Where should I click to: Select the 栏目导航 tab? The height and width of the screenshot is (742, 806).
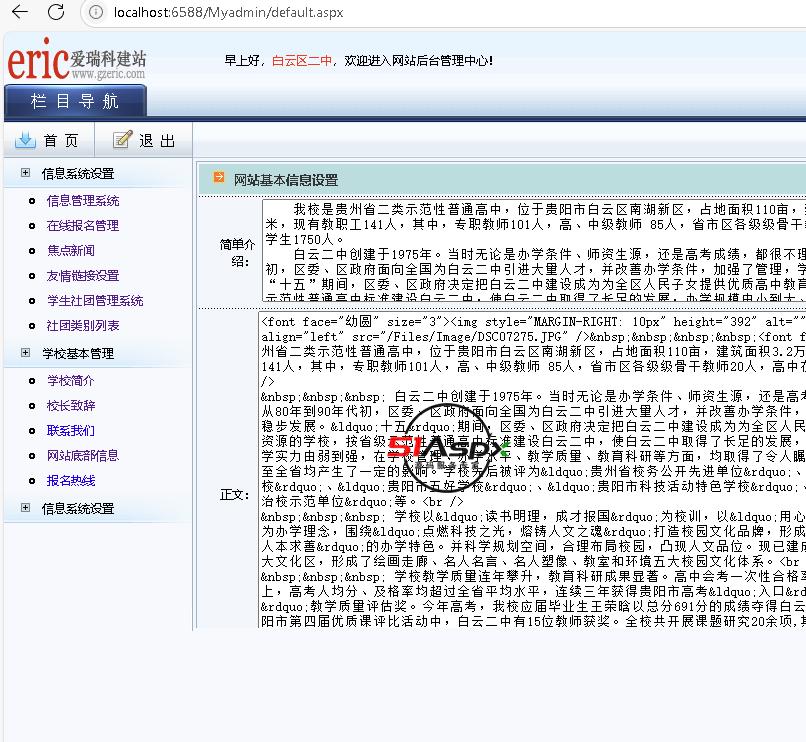tap(75, 101)
